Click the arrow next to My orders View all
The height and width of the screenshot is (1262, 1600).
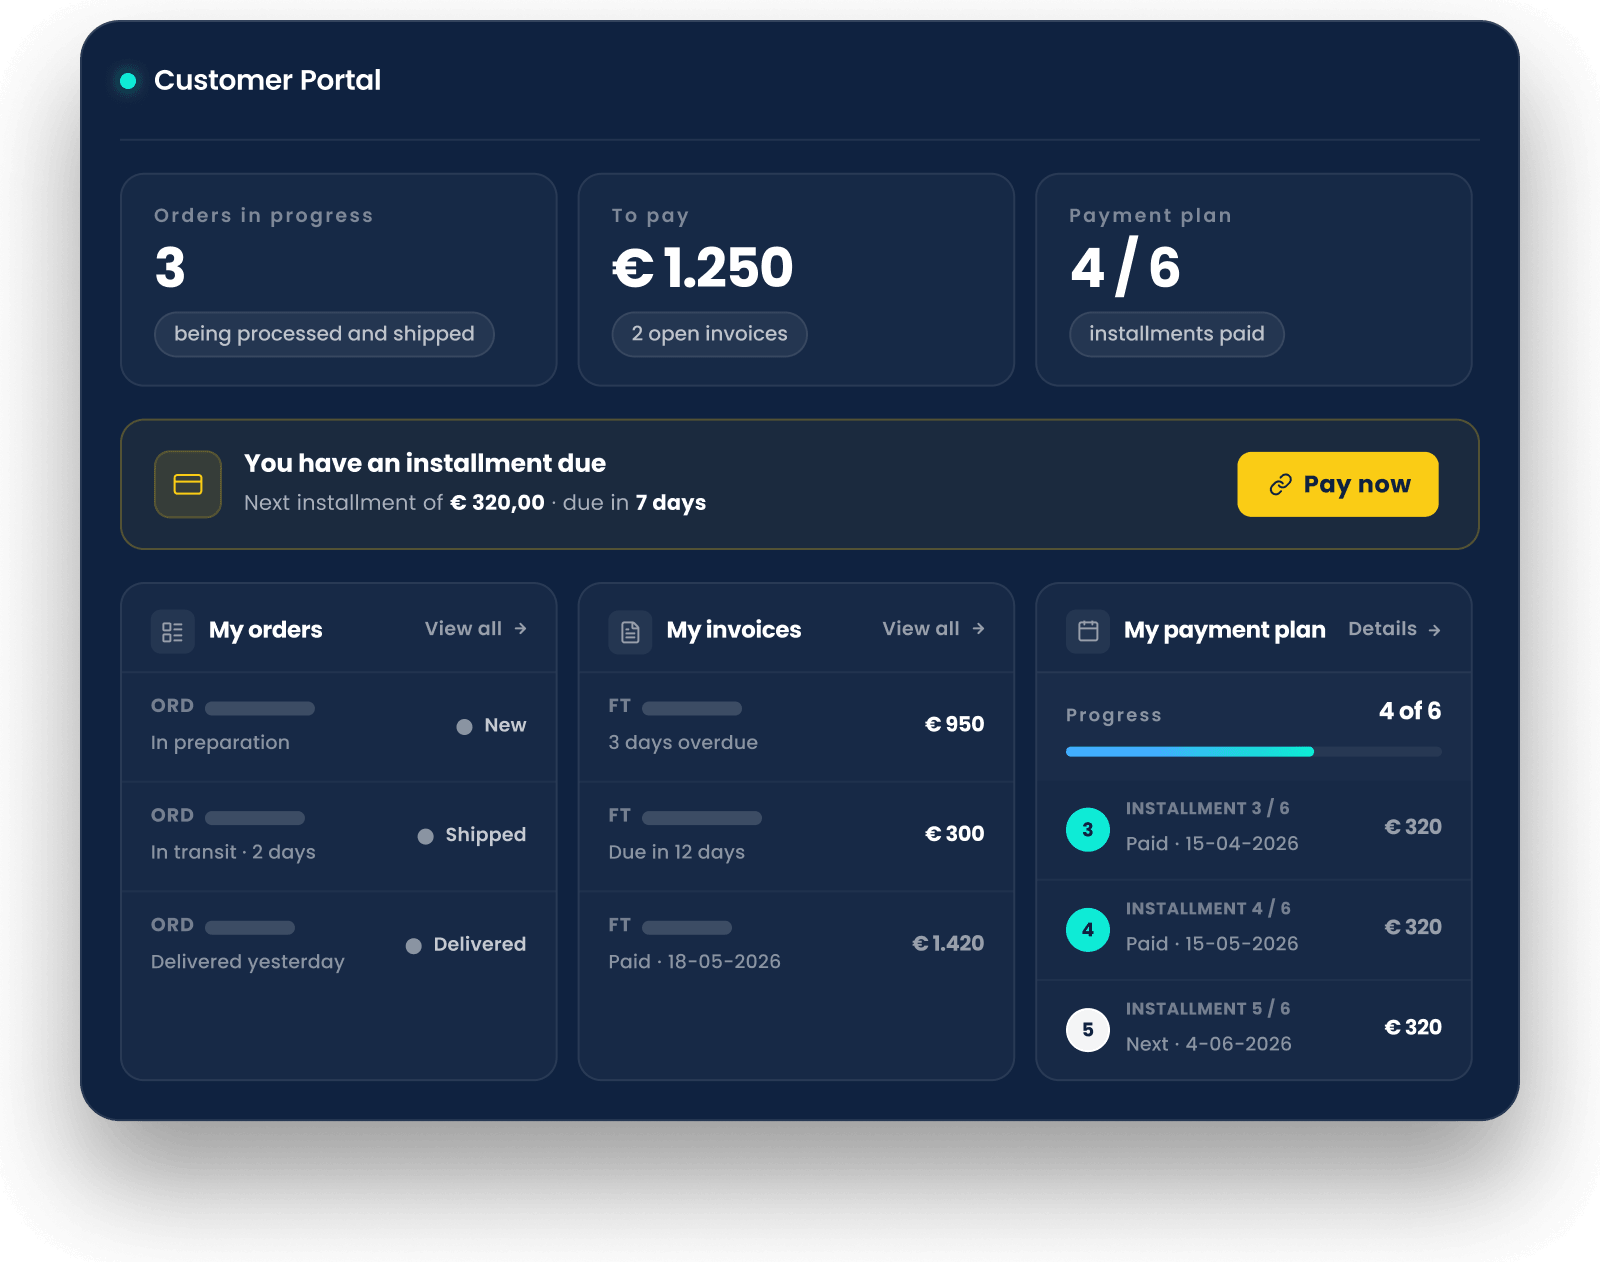coord(520,629)
